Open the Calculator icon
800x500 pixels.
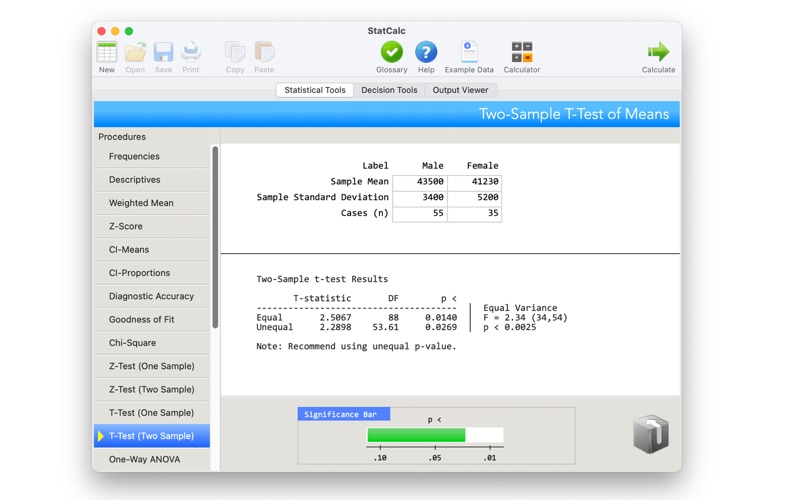point(521,52)
